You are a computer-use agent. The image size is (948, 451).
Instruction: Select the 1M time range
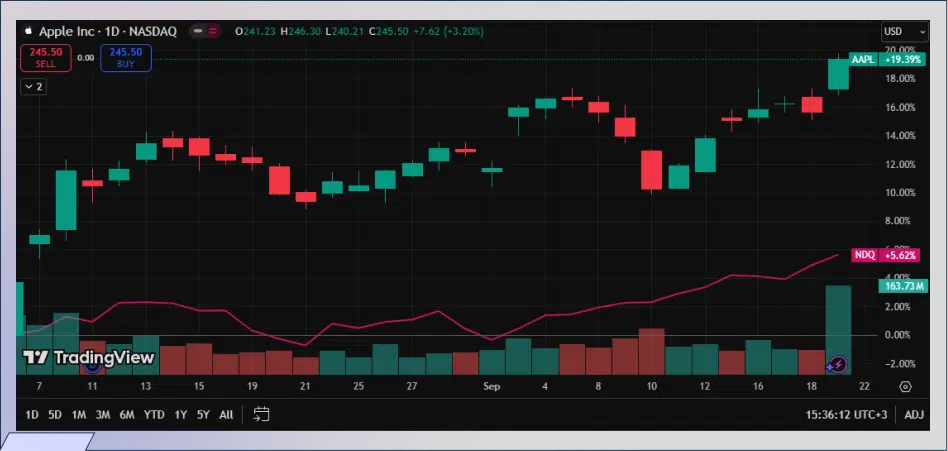tap(79, 415)
